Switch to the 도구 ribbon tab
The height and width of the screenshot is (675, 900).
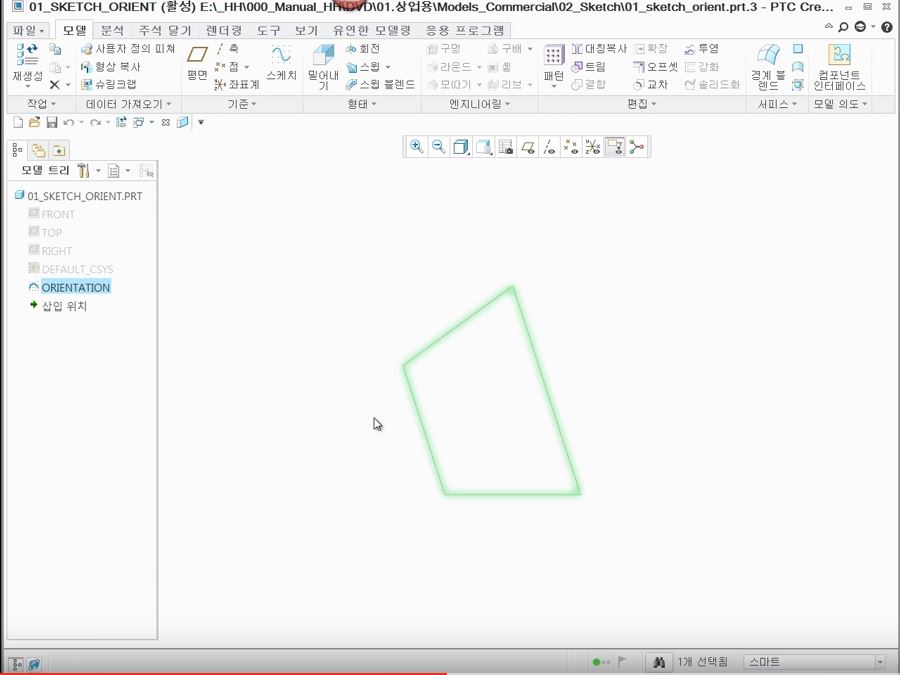click(x=269, y=30)
